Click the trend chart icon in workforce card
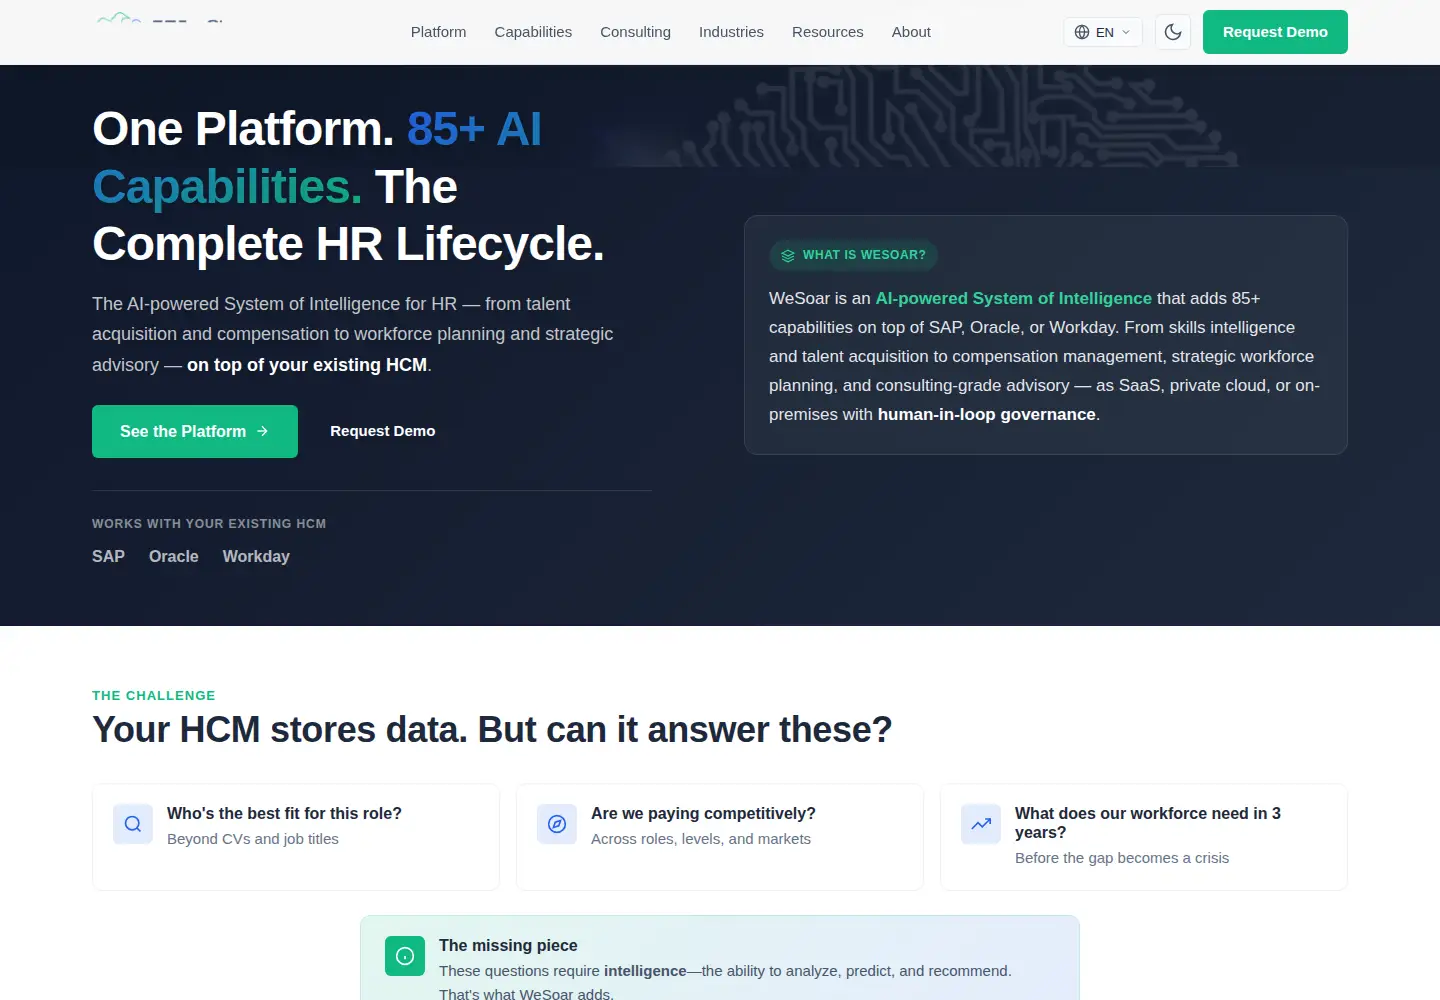Image resolution: width=1440 pixels, height=1000 pixels. point(981,824)
